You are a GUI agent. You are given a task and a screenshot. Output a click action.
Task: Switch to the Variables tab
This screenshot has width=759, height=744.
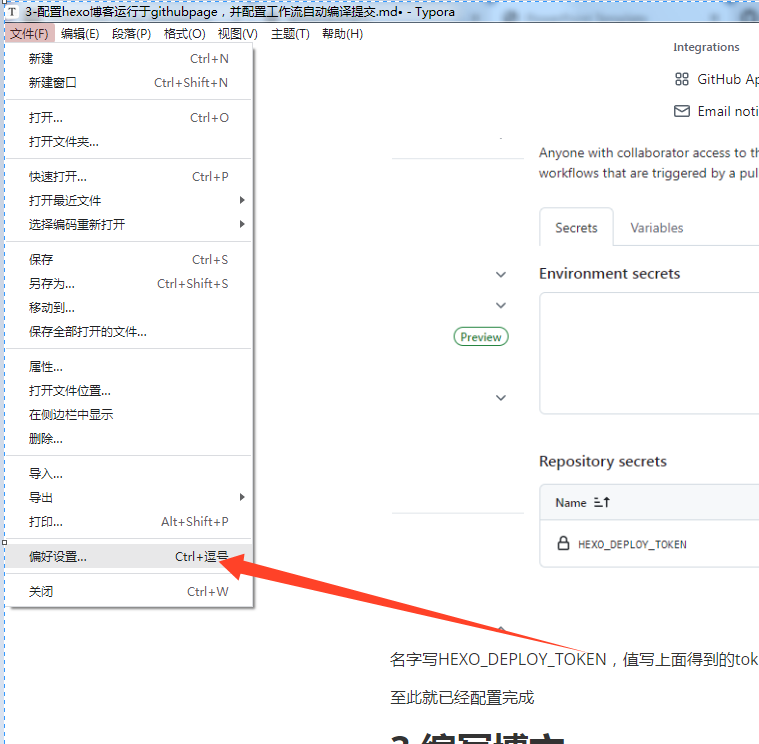pos(656,228)
